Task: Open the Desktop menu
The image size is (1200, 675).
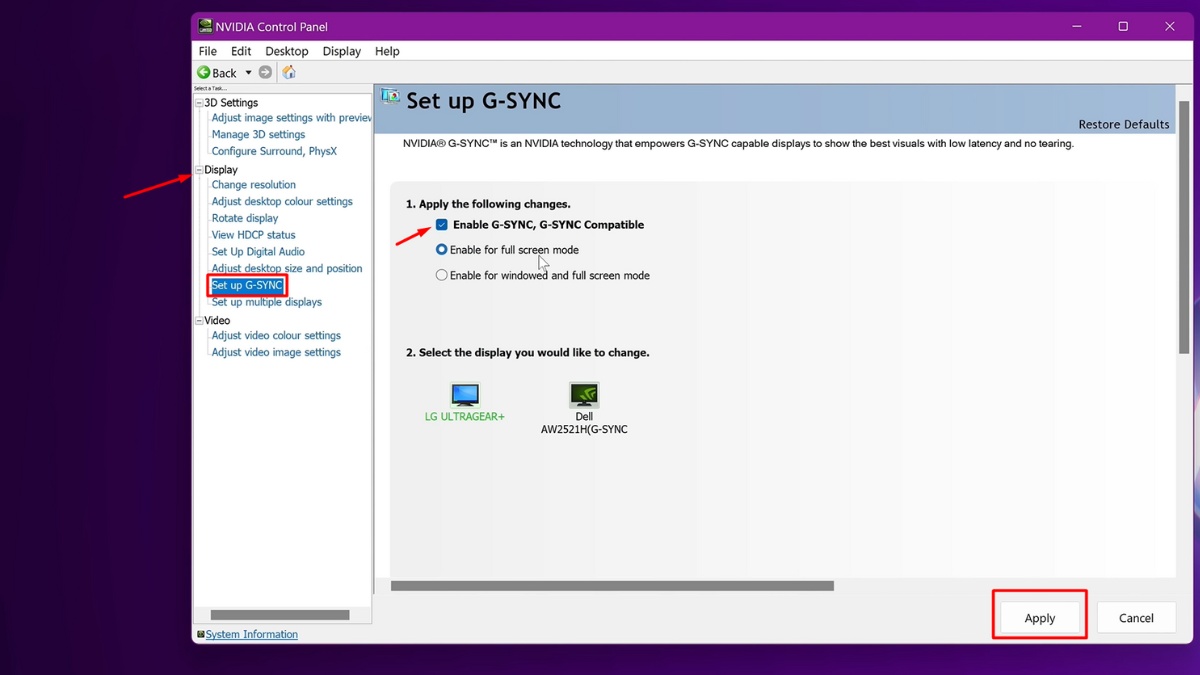Action: [x=287, y=51]
